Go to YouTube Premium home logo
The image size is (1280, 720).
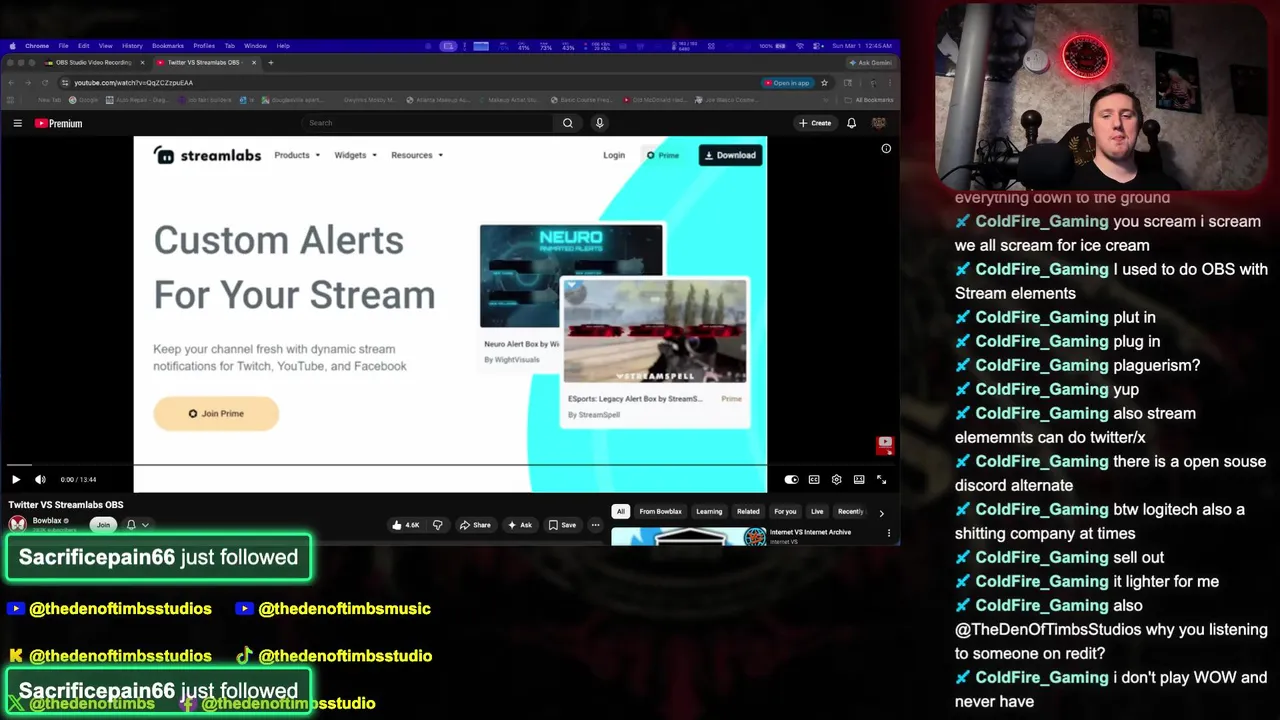click(58, 123)
